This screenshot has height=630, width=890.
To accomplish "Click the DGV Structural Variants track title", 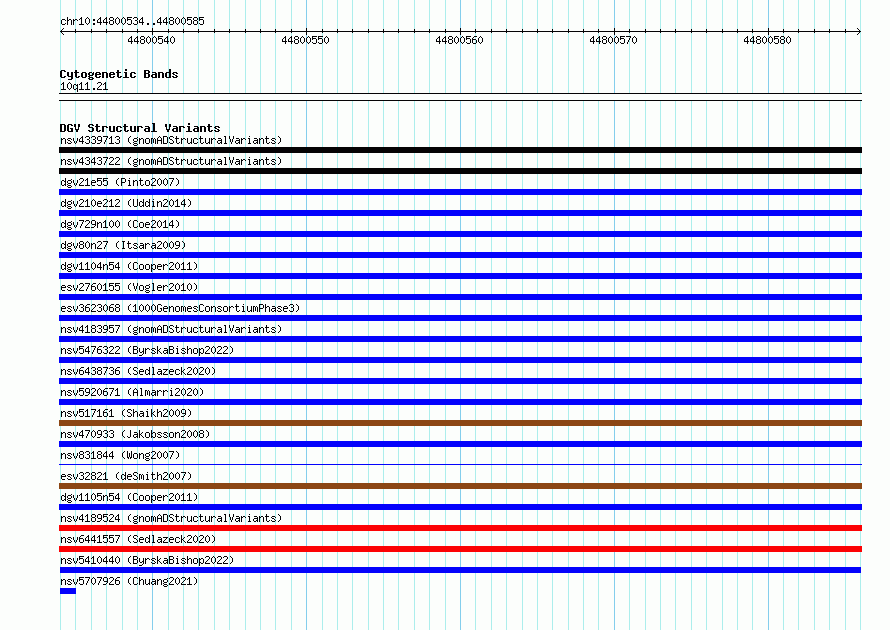I will [x=140, y=128].
